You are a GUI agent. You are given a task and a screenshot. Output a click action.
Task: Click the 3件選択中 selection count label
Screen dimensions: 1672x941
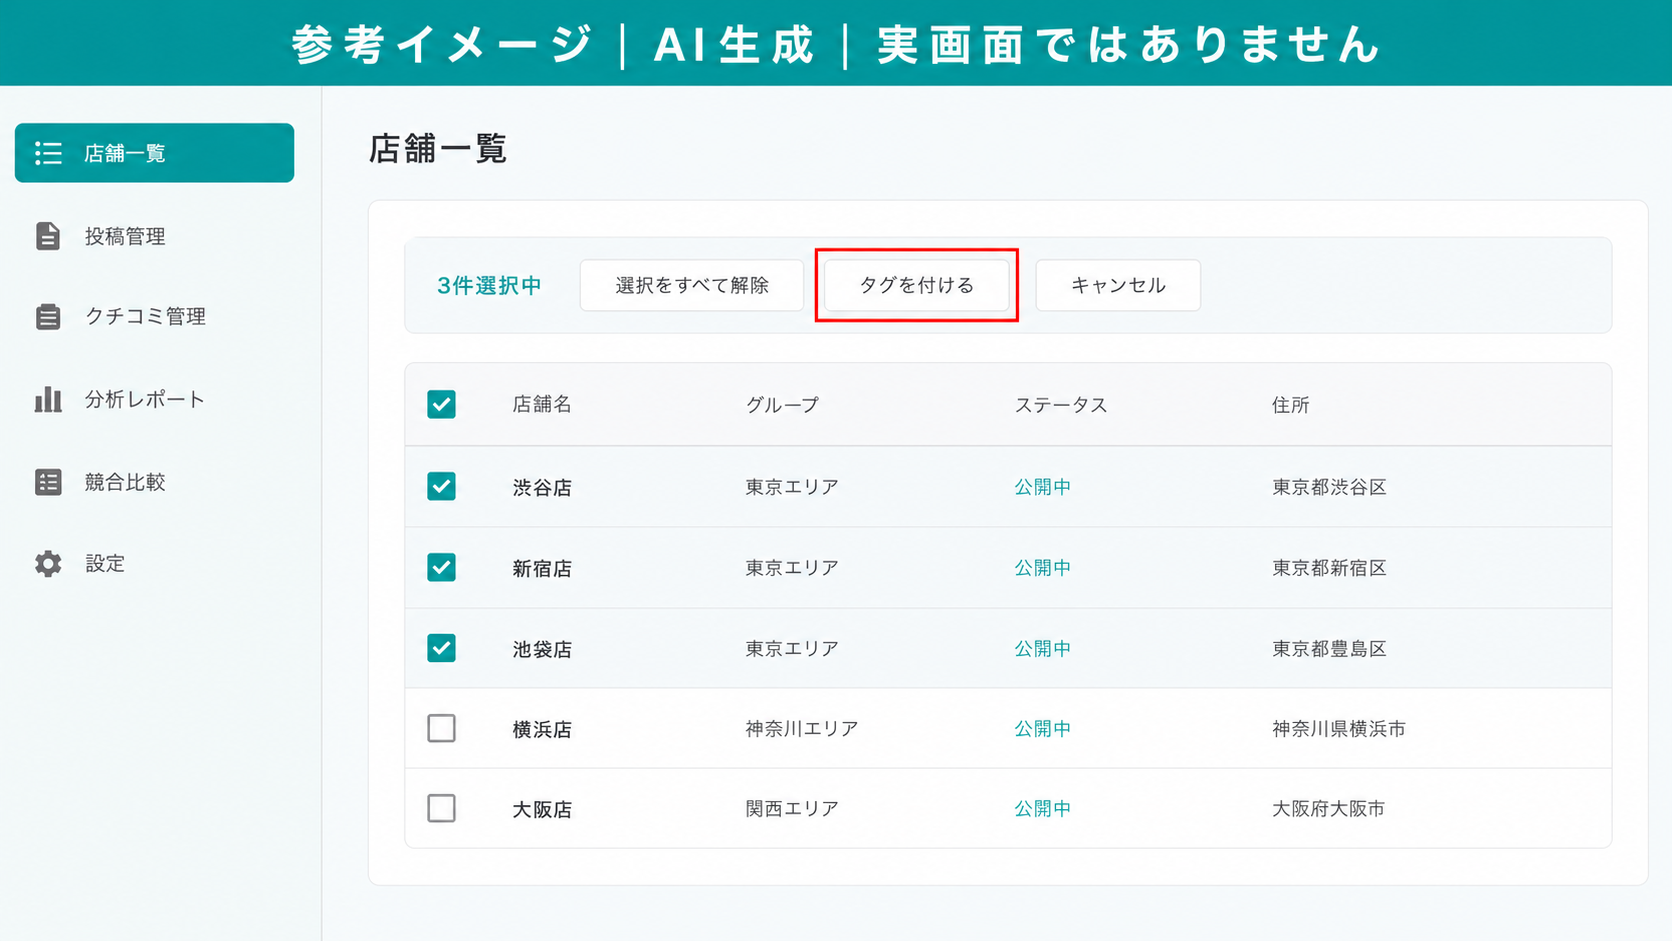(489, 286)
